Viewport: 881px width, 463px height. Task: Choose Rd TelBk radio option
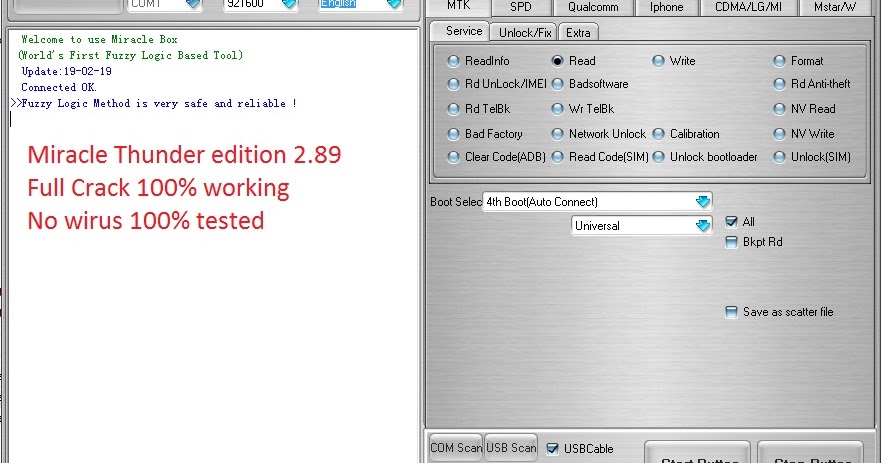[453, 109]
